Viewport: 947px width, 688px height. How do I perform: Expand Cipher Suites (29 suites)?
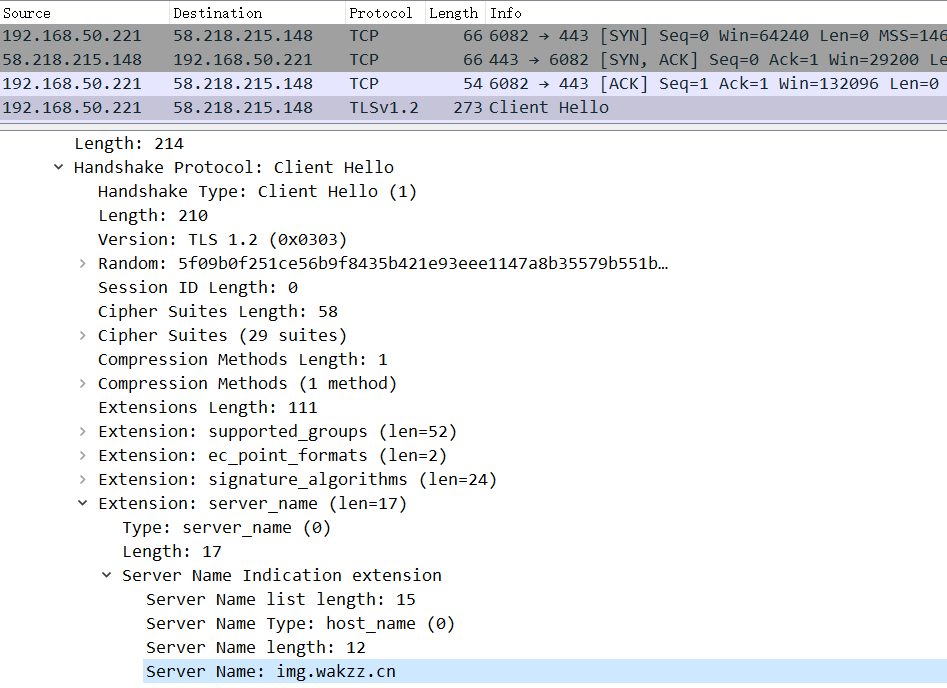pos(83,335)
